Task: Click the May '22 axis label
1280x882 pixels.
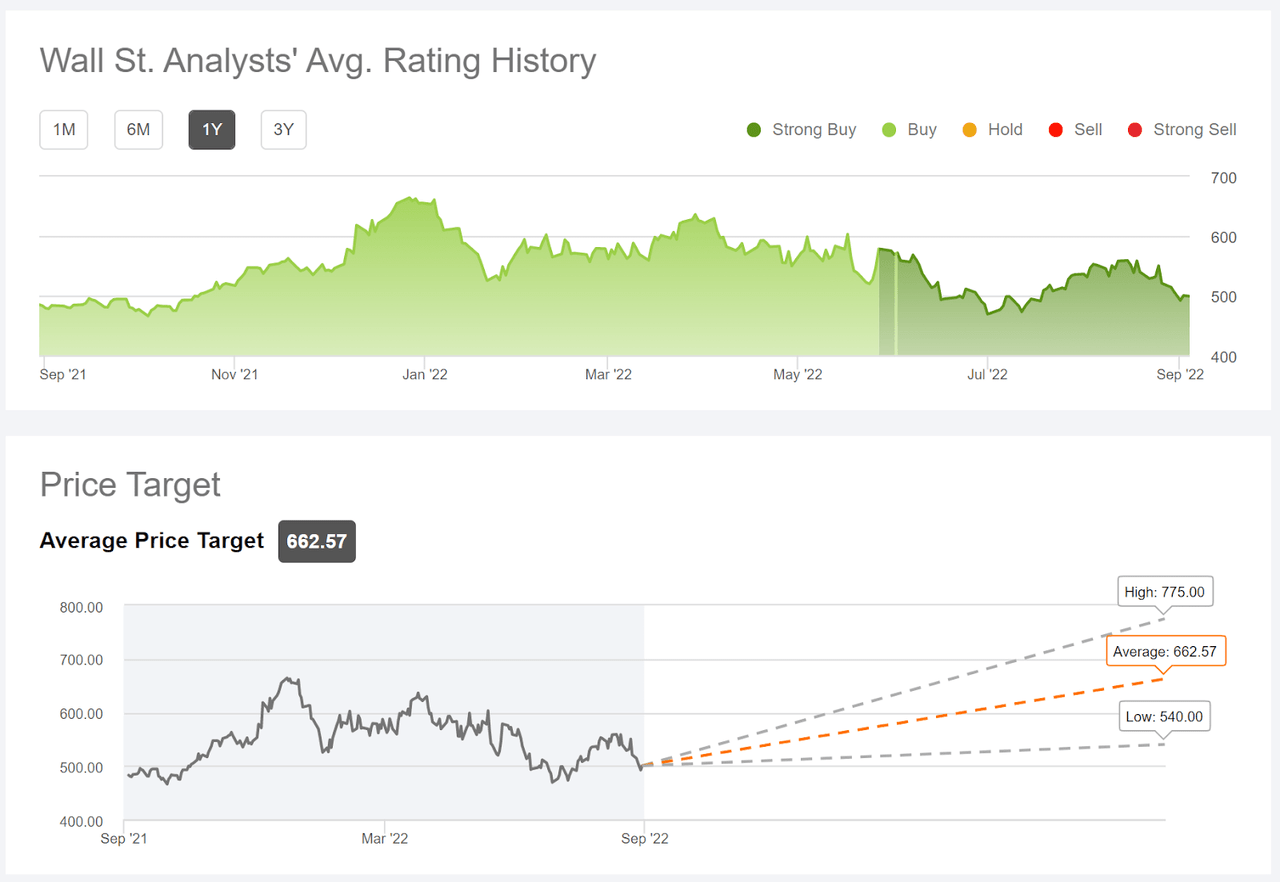Action: (x=798, y=374)
